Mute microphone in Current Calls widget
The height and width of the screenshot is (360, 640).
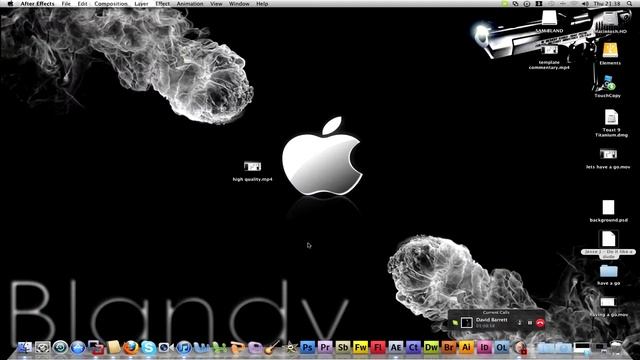tap(520, 323)
